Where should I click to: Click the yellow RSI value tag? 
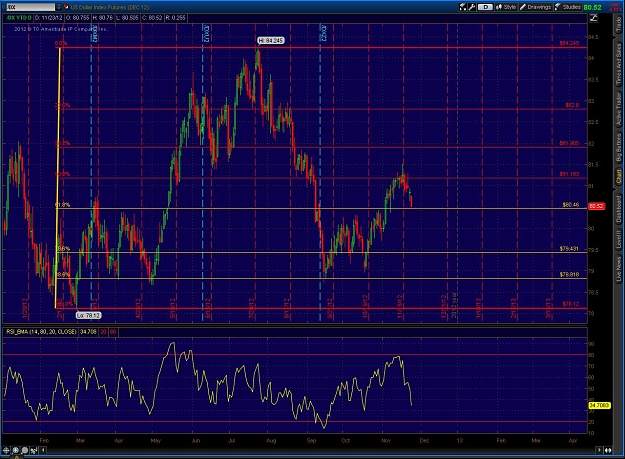(x=599, y=405)
